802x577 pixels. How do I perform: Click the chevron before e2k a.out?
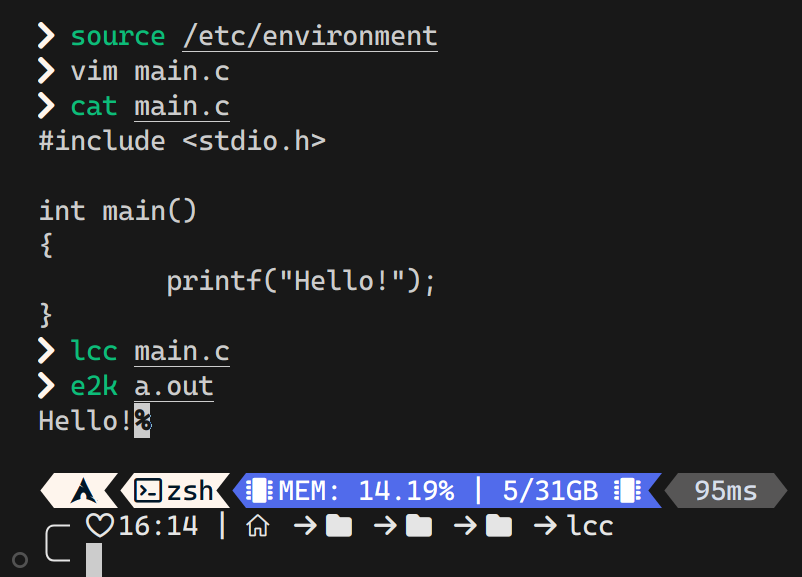tap(46, 386)
